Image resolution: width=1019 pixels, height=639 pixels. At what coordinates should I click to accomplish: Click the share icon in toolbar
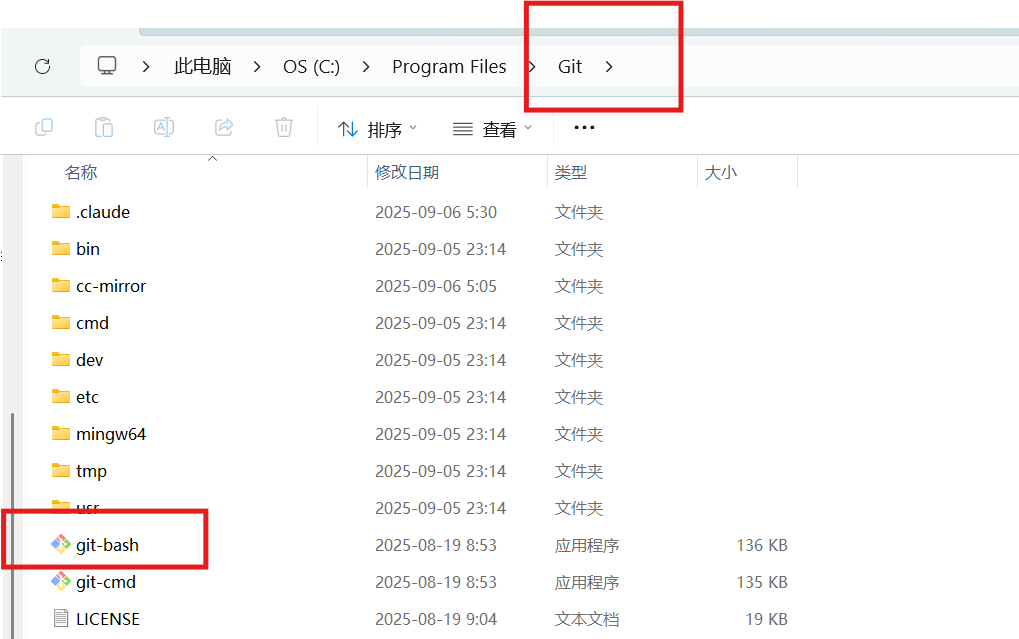click(224, 127)
